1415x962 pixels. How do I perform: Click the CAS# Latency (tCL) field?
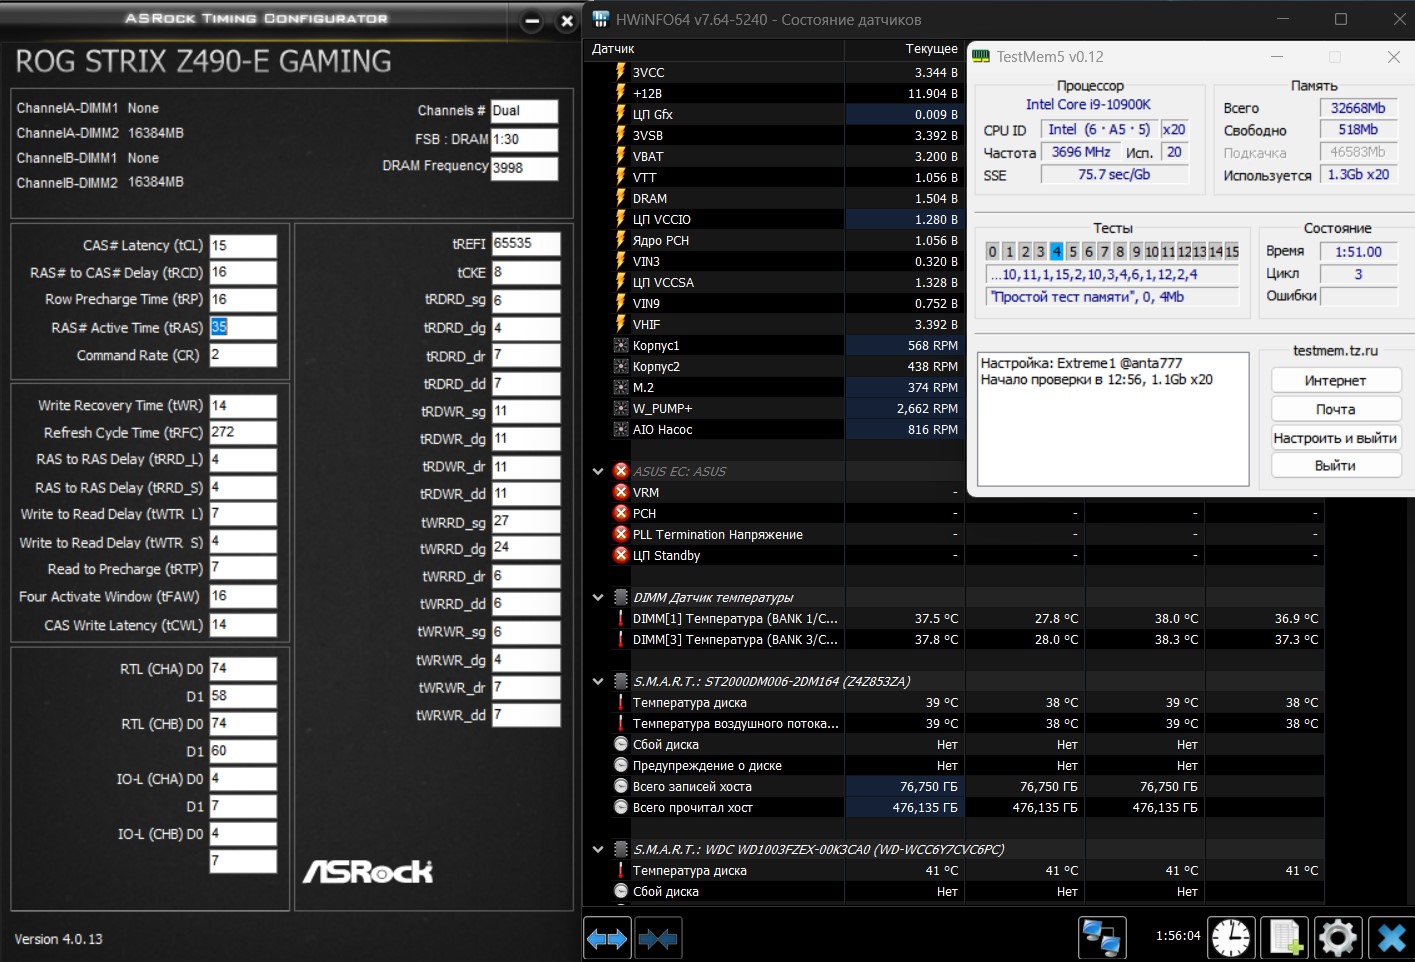[x=243, y=246]
